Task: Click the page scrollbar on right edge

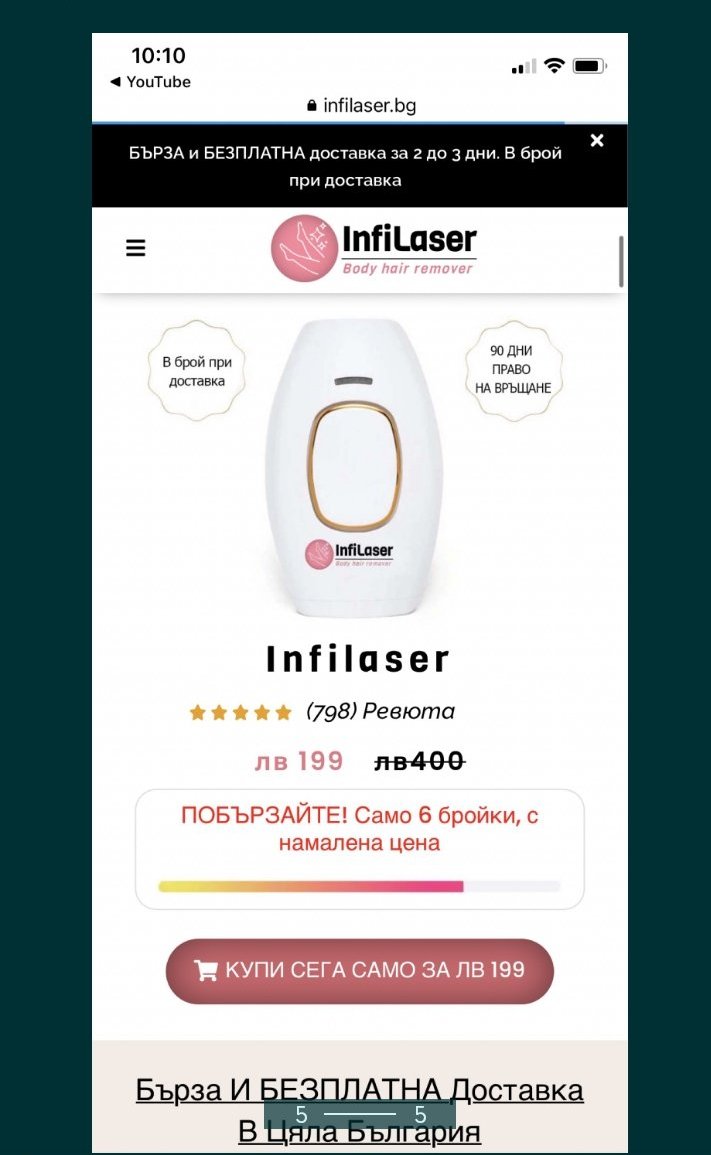Action: [620, 261]
